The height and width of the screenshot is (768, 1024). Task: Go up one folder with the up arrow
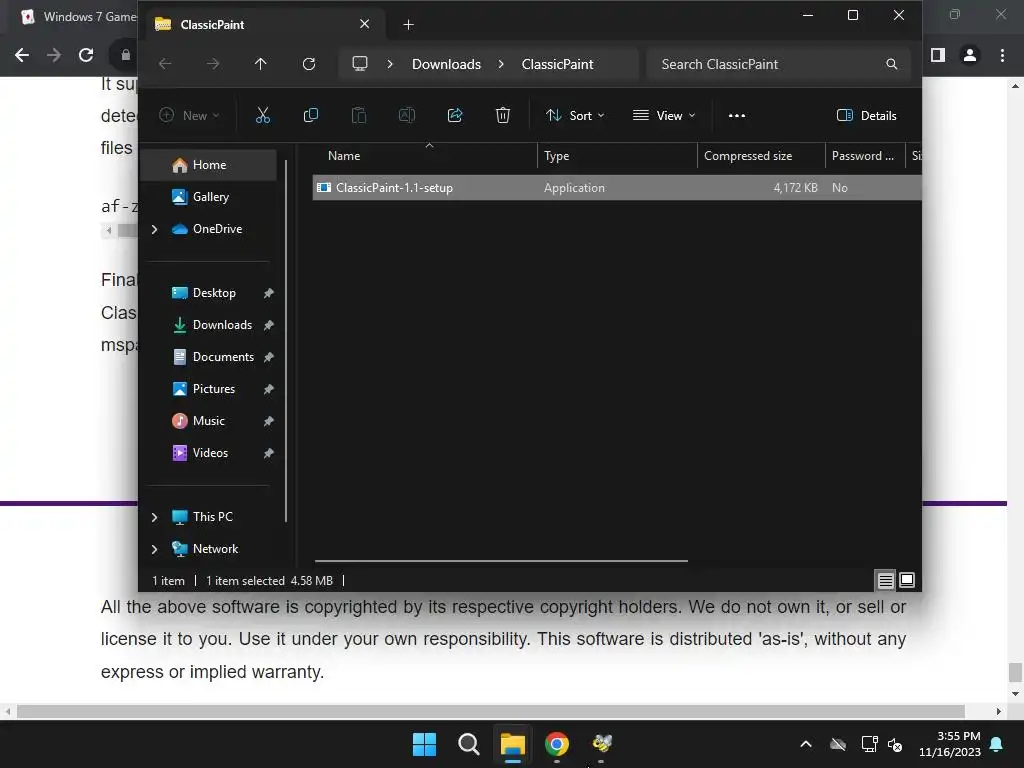(261, 64)
